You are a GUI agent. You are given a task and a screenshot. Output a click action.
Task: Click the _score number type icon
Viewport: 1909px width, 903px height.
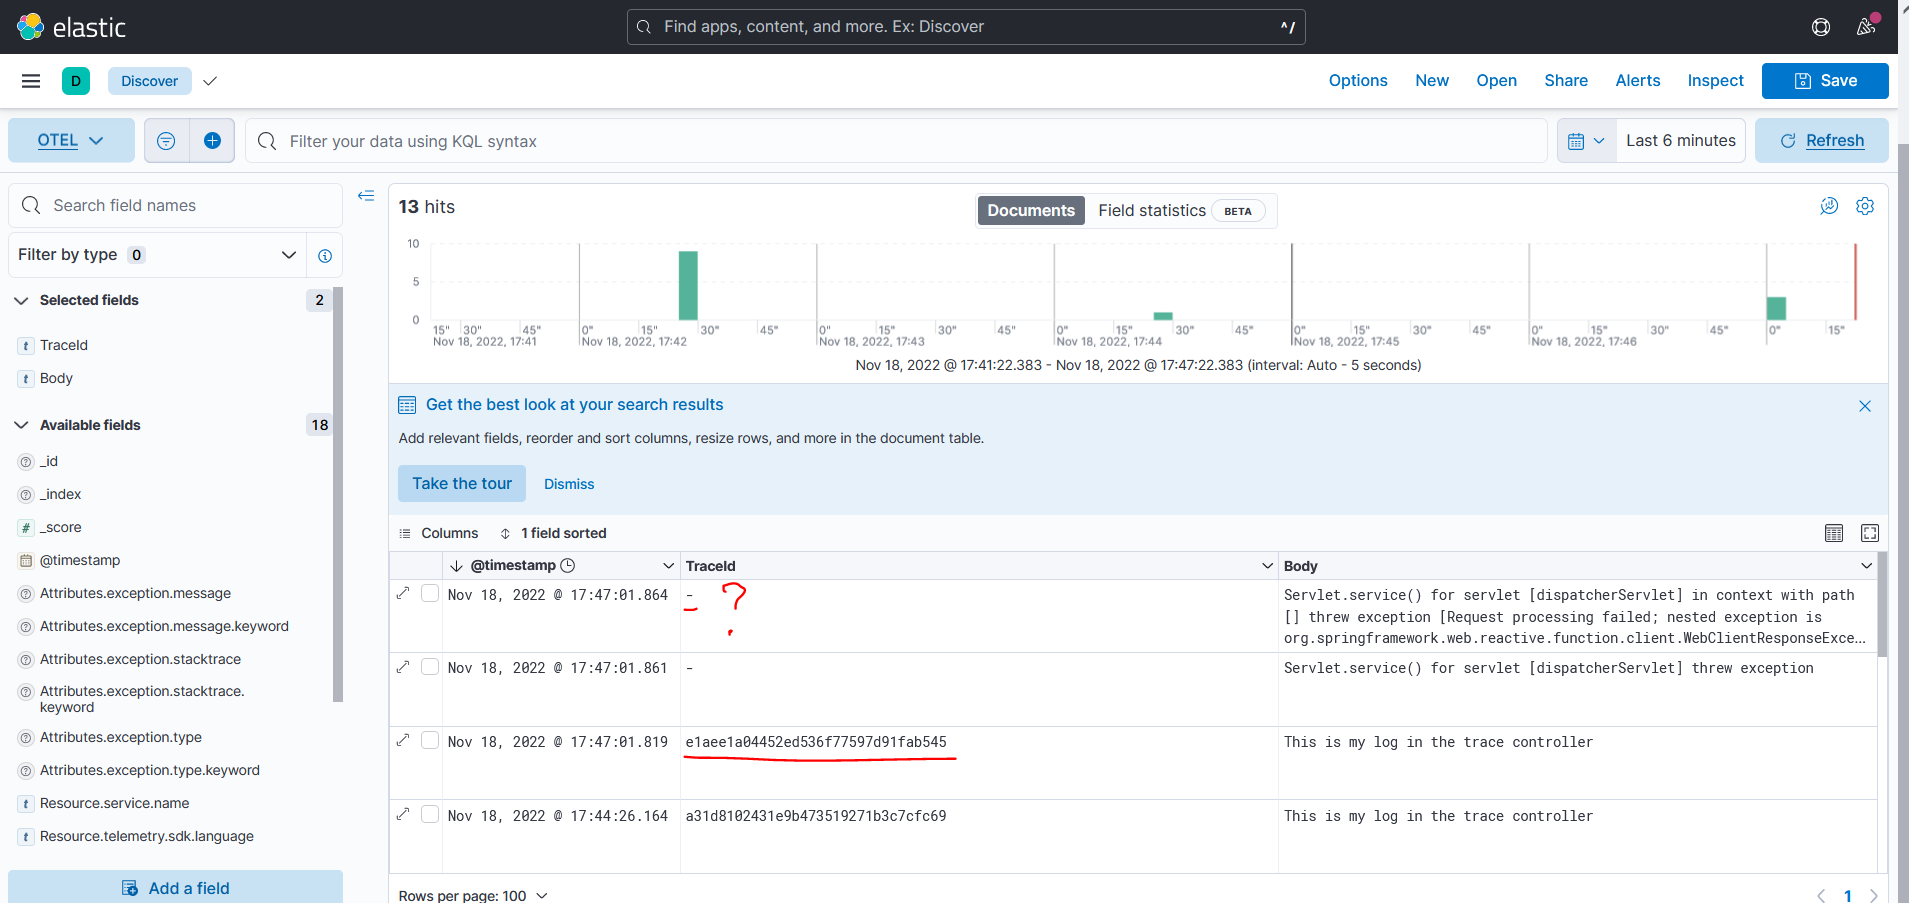click(x=26, y=528)
